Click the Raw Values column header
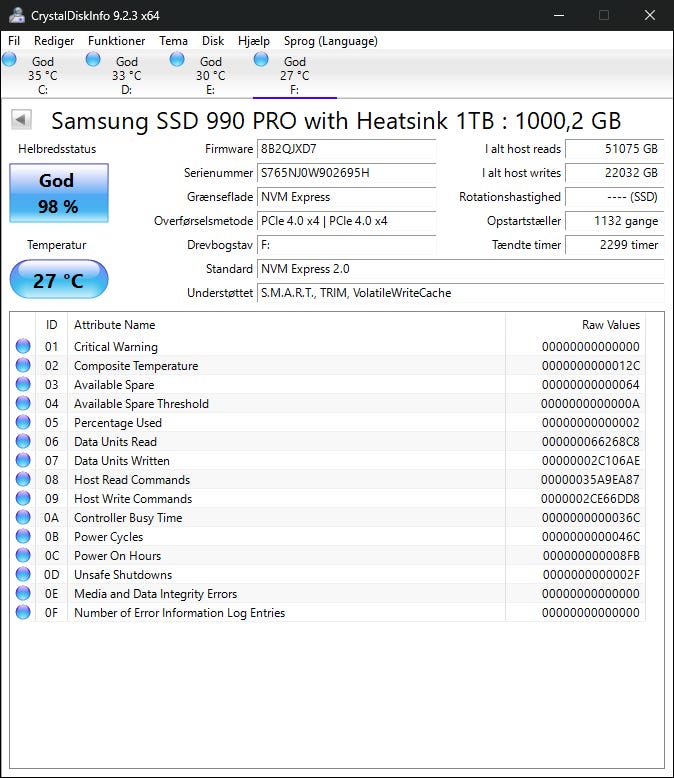674x778 pixels. (610, 325)
